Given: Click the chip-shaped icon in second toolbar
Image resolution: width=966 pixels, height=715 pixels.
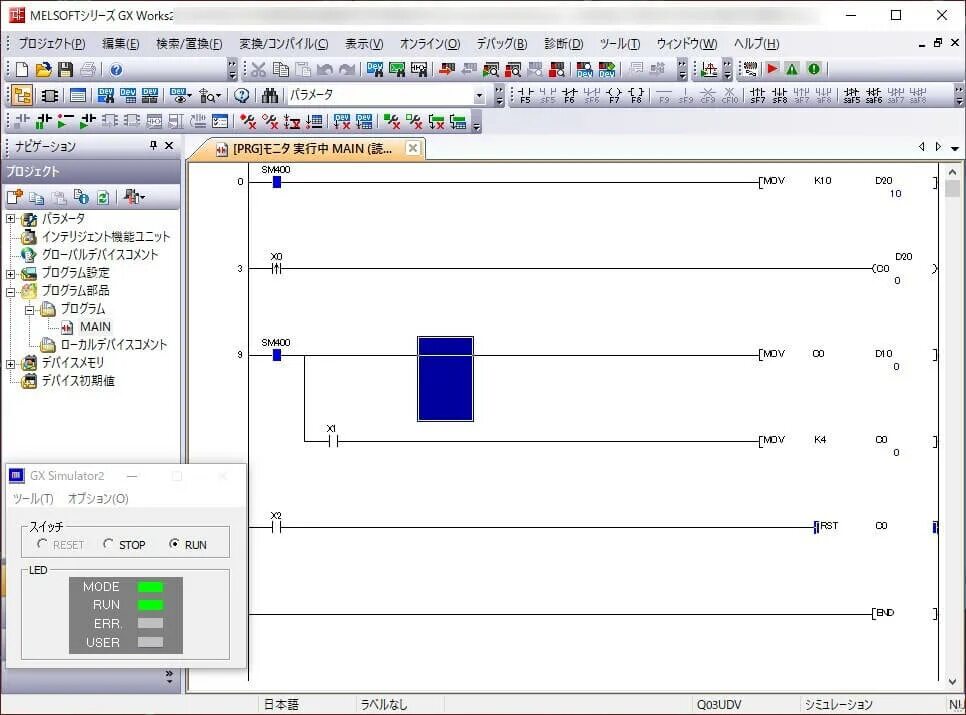Looking at the screenshot, I should [x=49, y=95].
